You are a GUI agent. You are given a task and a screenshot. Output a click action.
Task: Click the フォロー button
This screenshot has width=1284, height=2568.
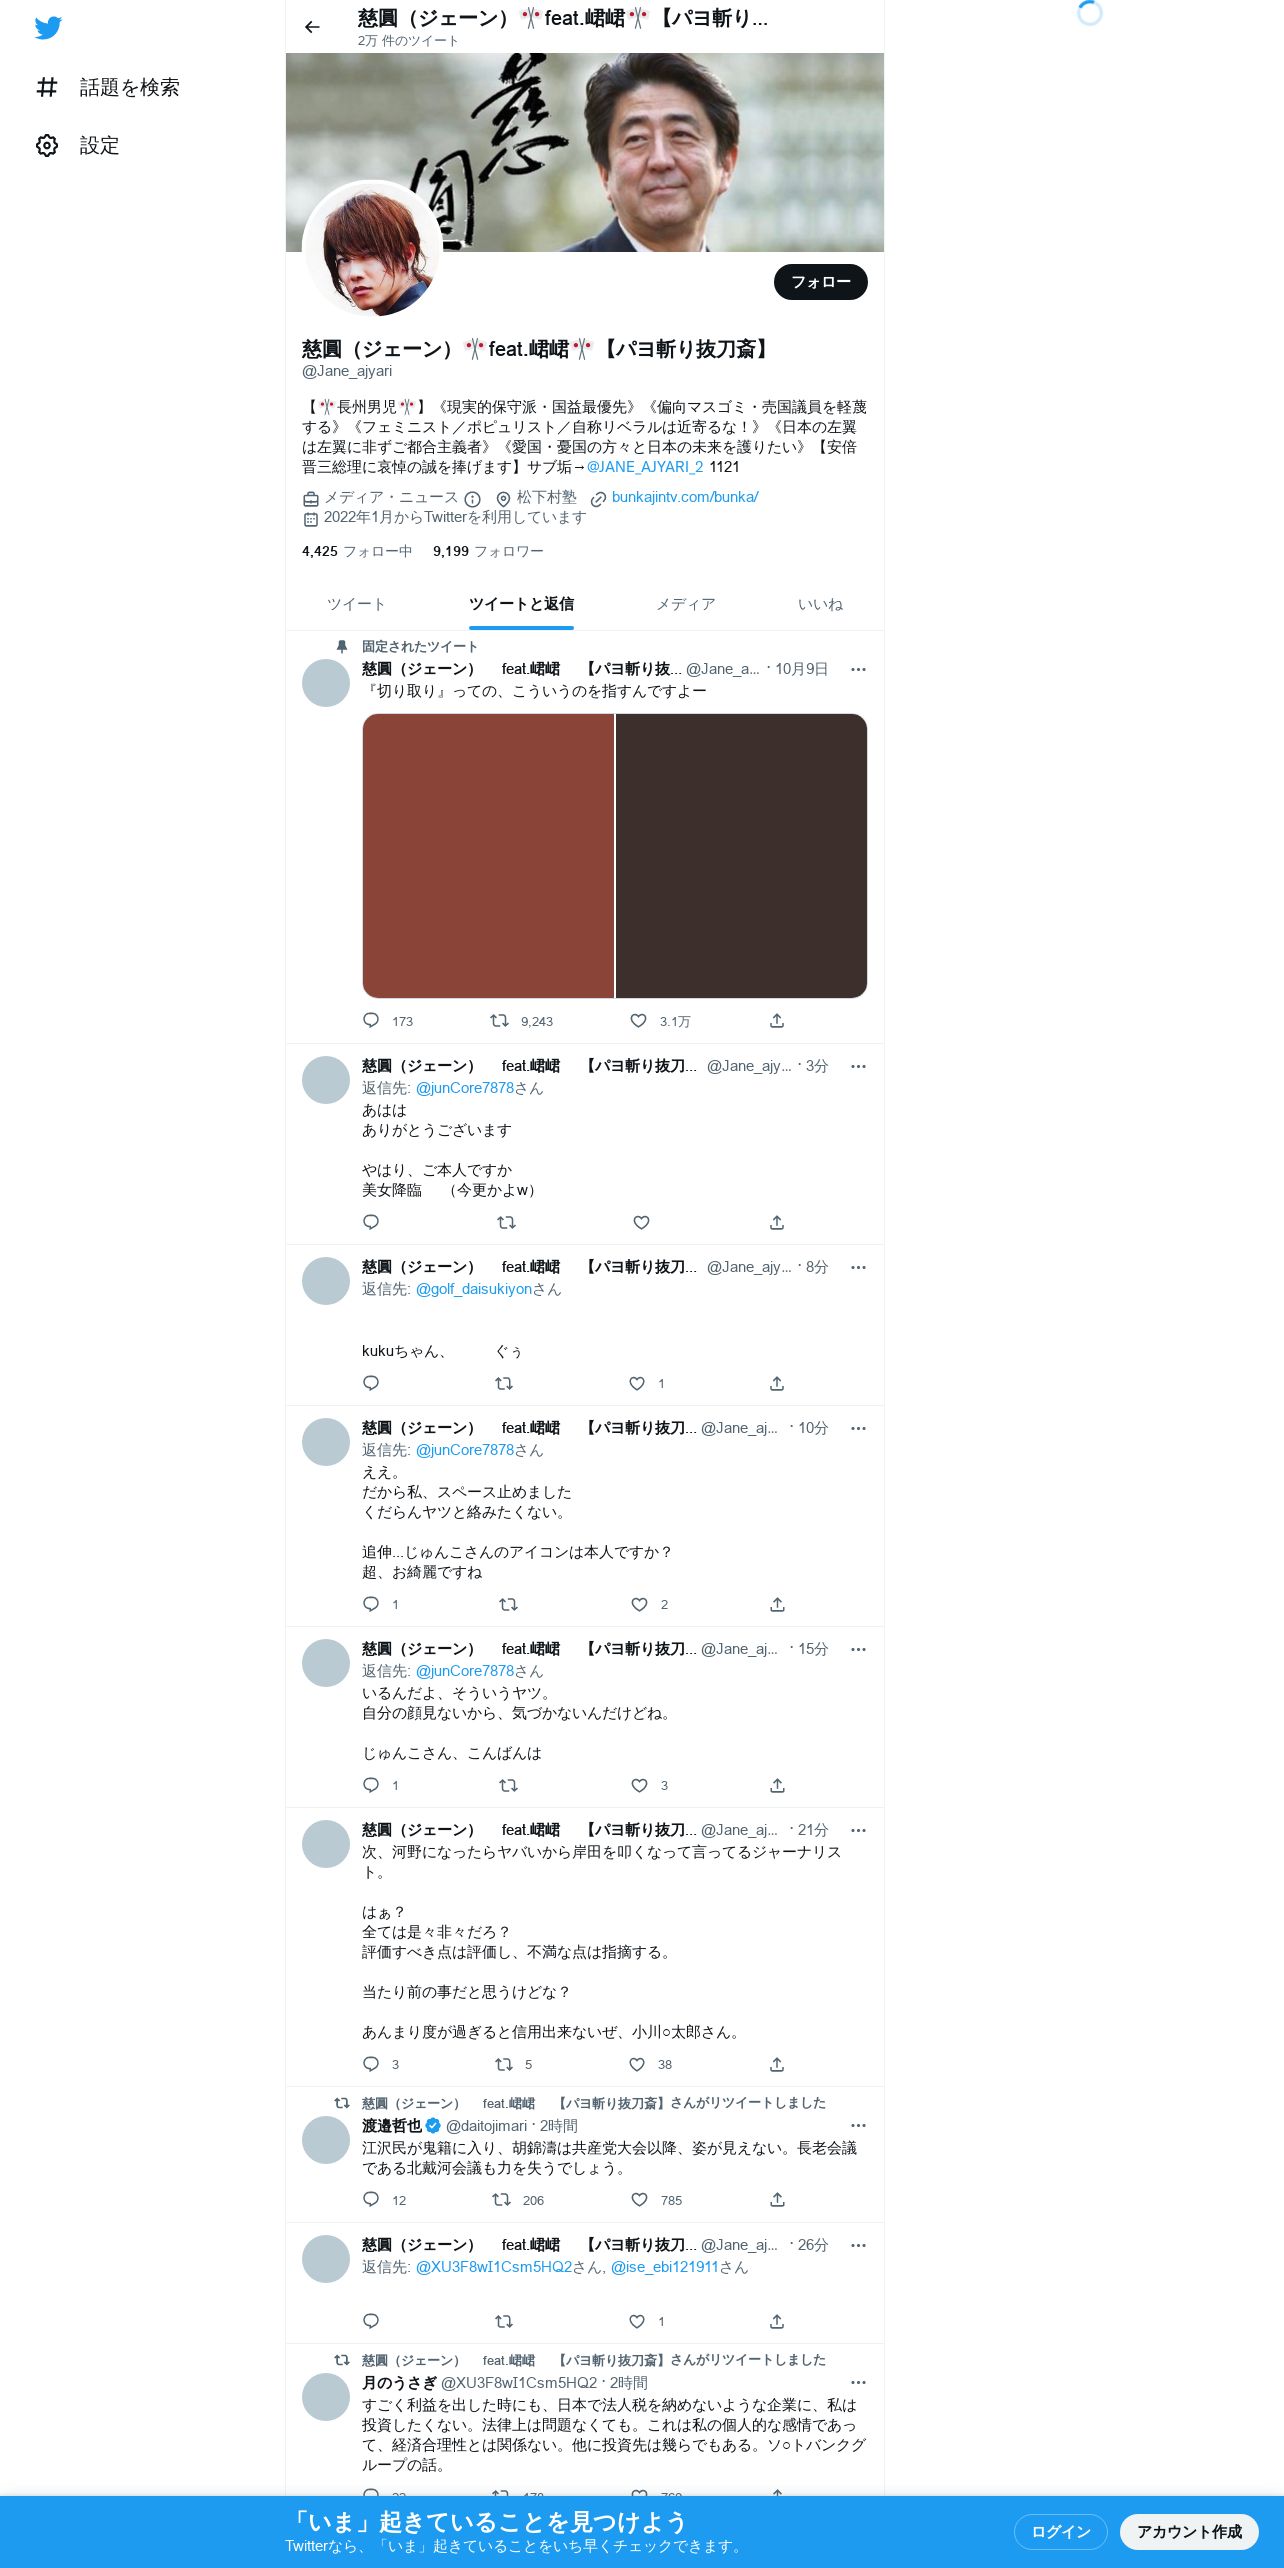tap(821, 282)
